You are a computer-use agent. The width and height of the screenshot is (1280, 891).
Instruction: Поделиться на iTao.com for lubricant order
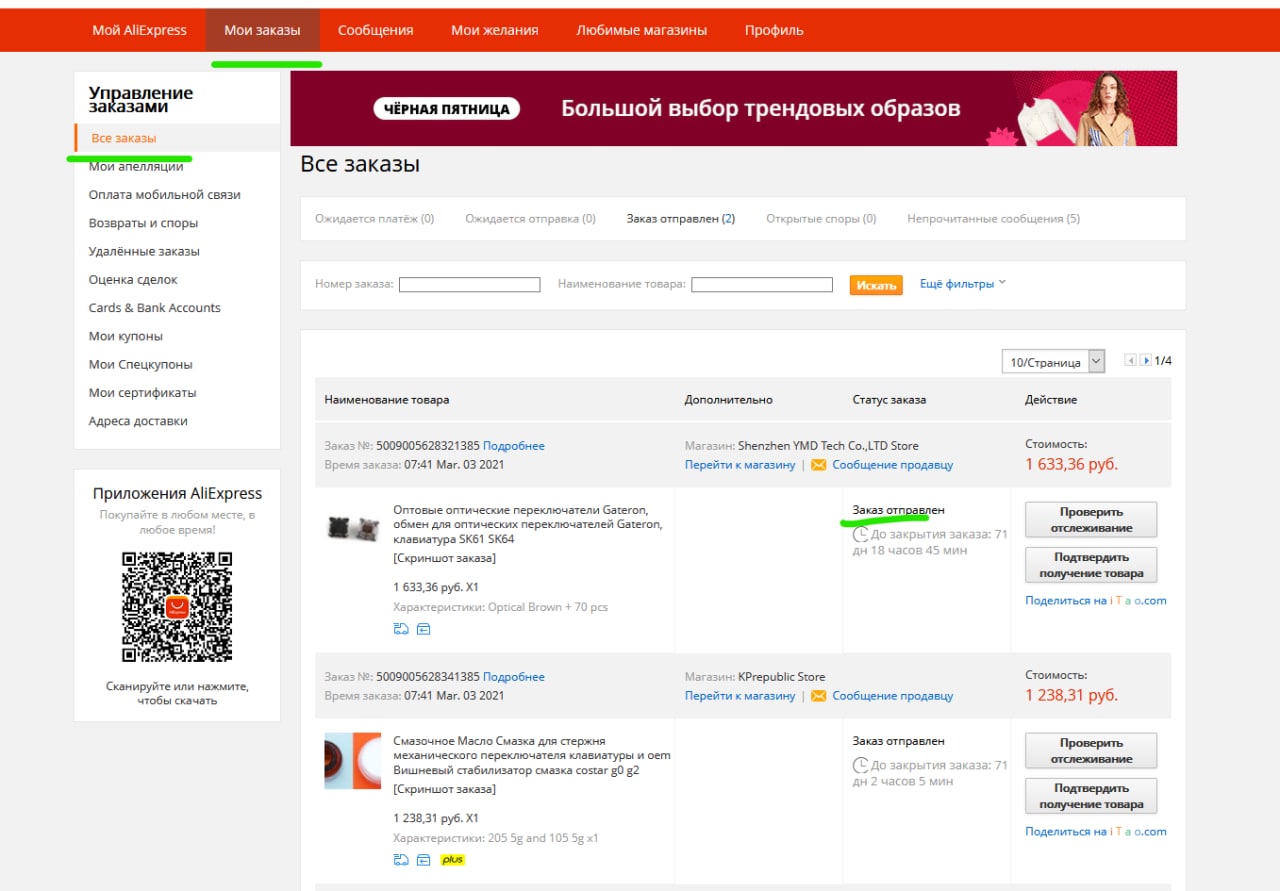pos(1096,832)
